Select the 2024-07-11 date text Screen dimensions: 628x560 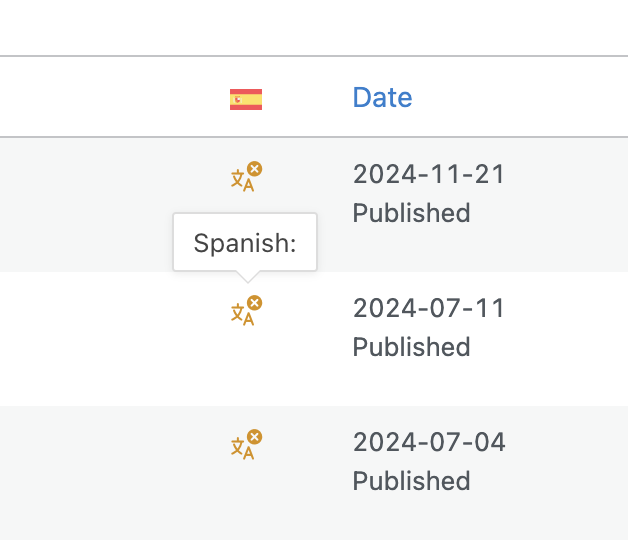(x=428, y=308)
